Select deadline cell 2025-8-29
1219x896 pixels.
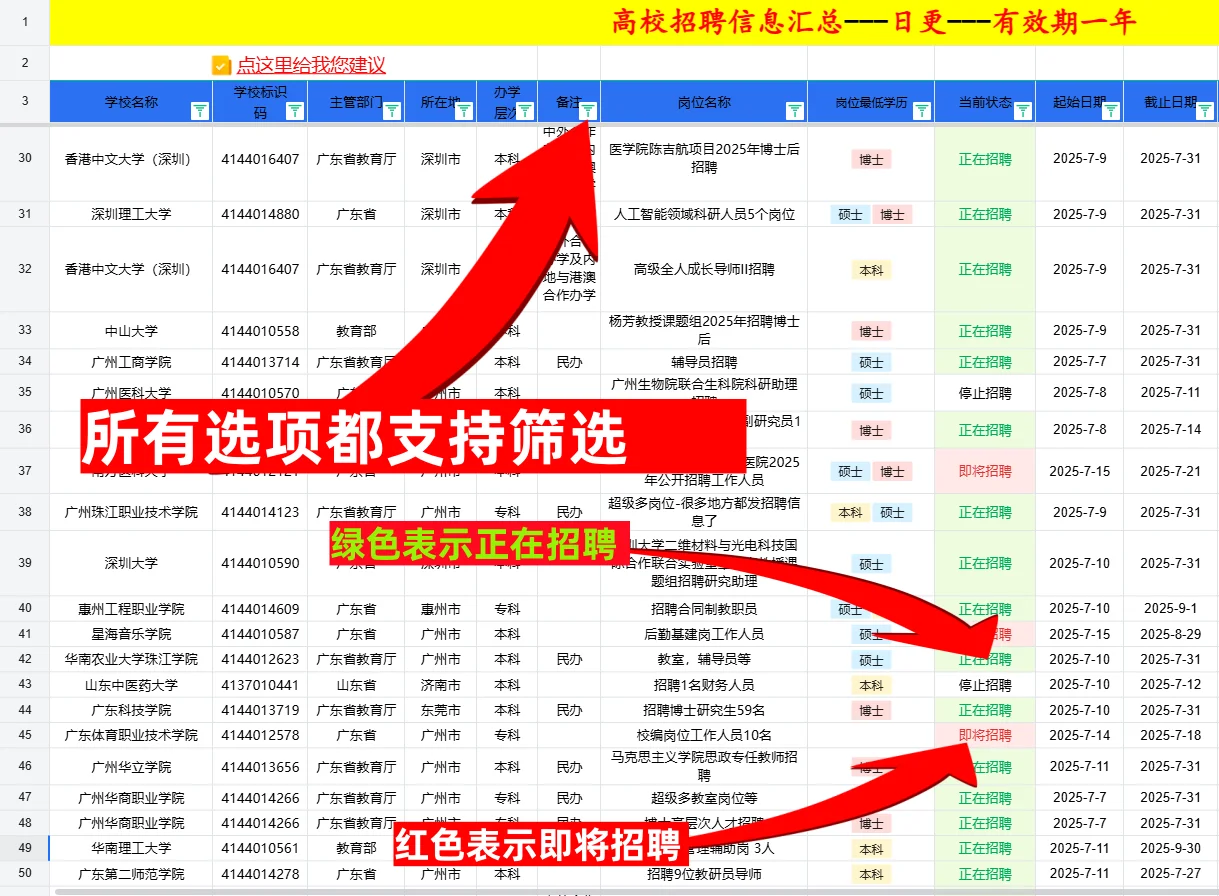1171,634
